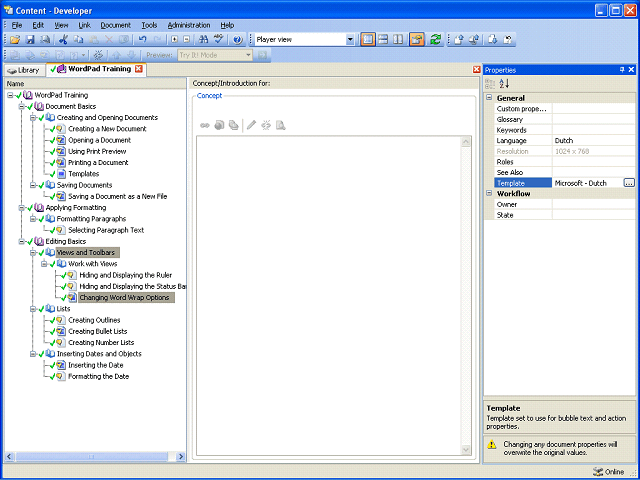Select the Templates item in the outline
The height and width of the screenshot is (480, 640).
(84, 174)
